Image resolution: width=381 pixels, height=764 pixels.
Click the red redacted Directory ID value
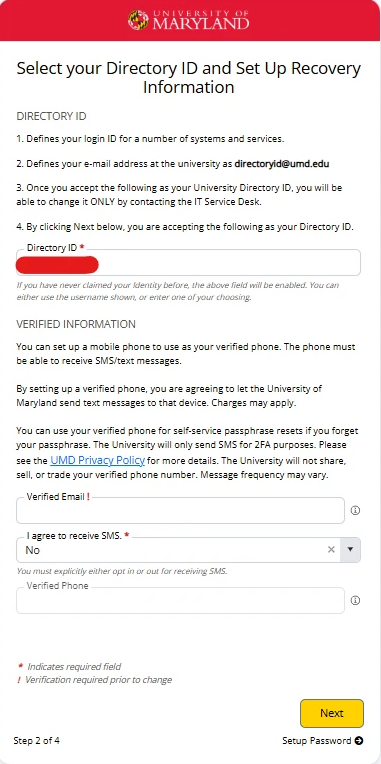click(x=57, y=265)
